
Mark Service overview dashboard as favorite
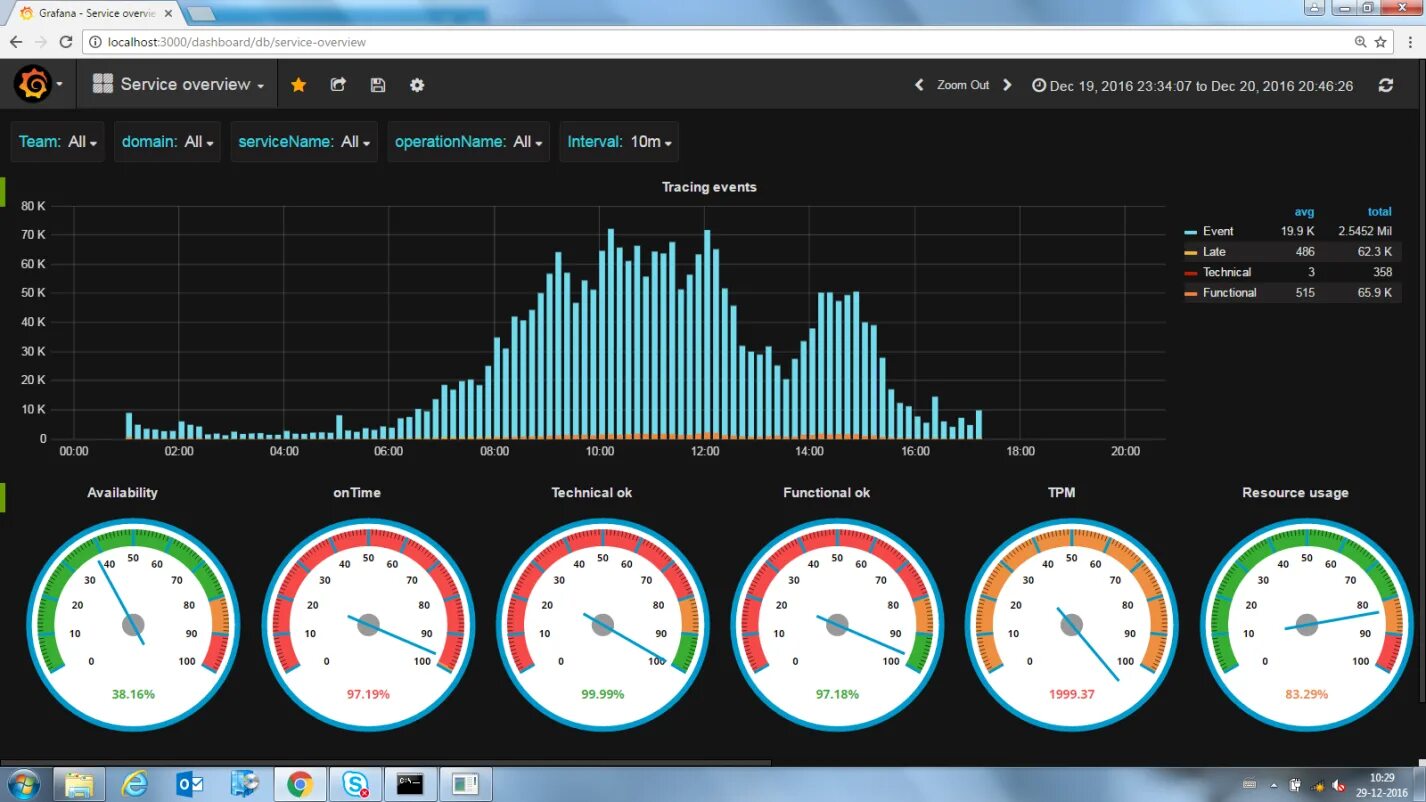(298, 85)
